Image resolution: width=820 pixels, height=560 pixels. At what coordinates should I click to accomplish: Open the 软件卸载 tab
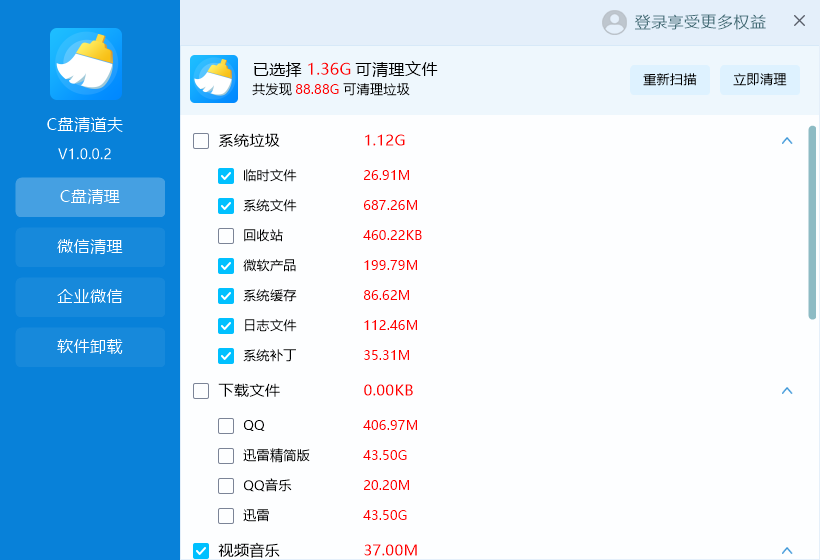pyautogui.click(x=90, y=347)
